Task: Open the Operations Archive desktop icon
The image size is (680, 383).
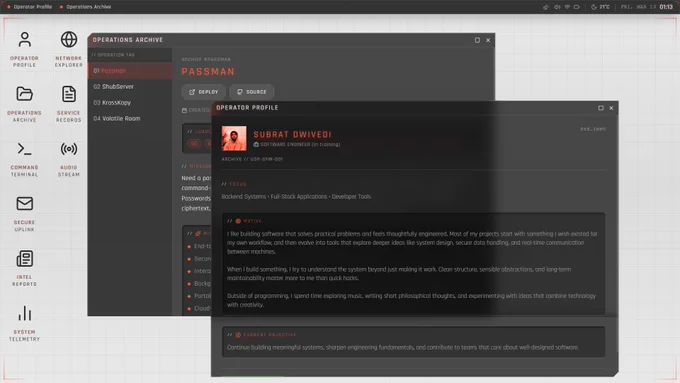Action: click(x=24, y=104)
